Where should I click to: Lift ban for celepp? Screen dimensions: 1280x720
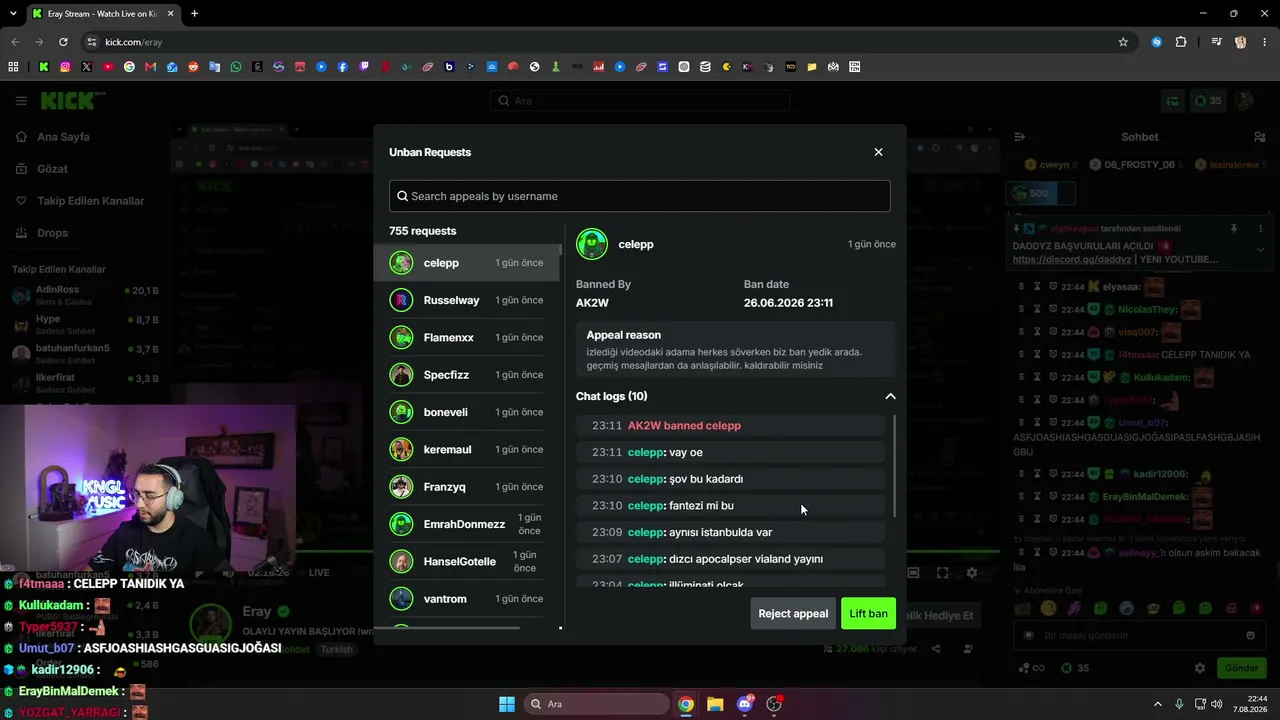click(868, 613)
